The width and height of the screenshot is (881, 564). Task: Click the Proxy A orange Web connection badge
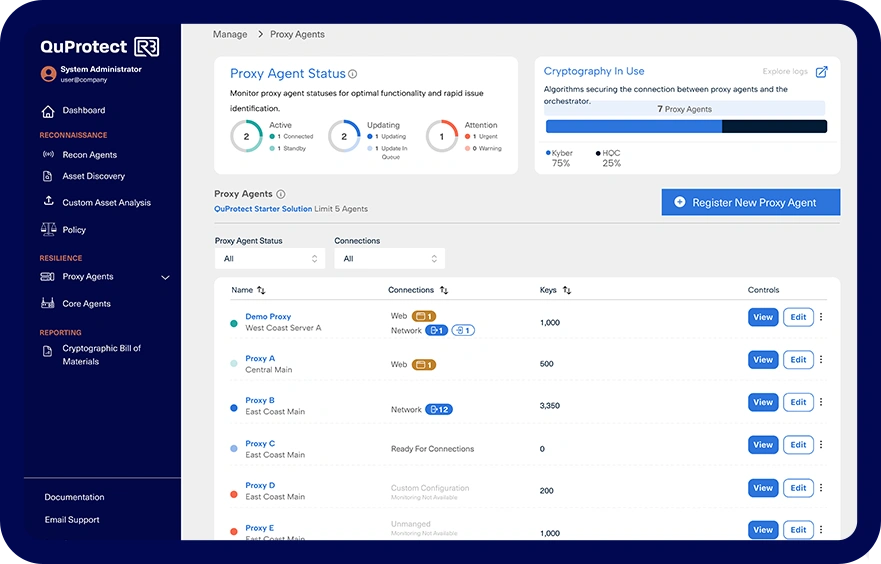coord(424,365)
